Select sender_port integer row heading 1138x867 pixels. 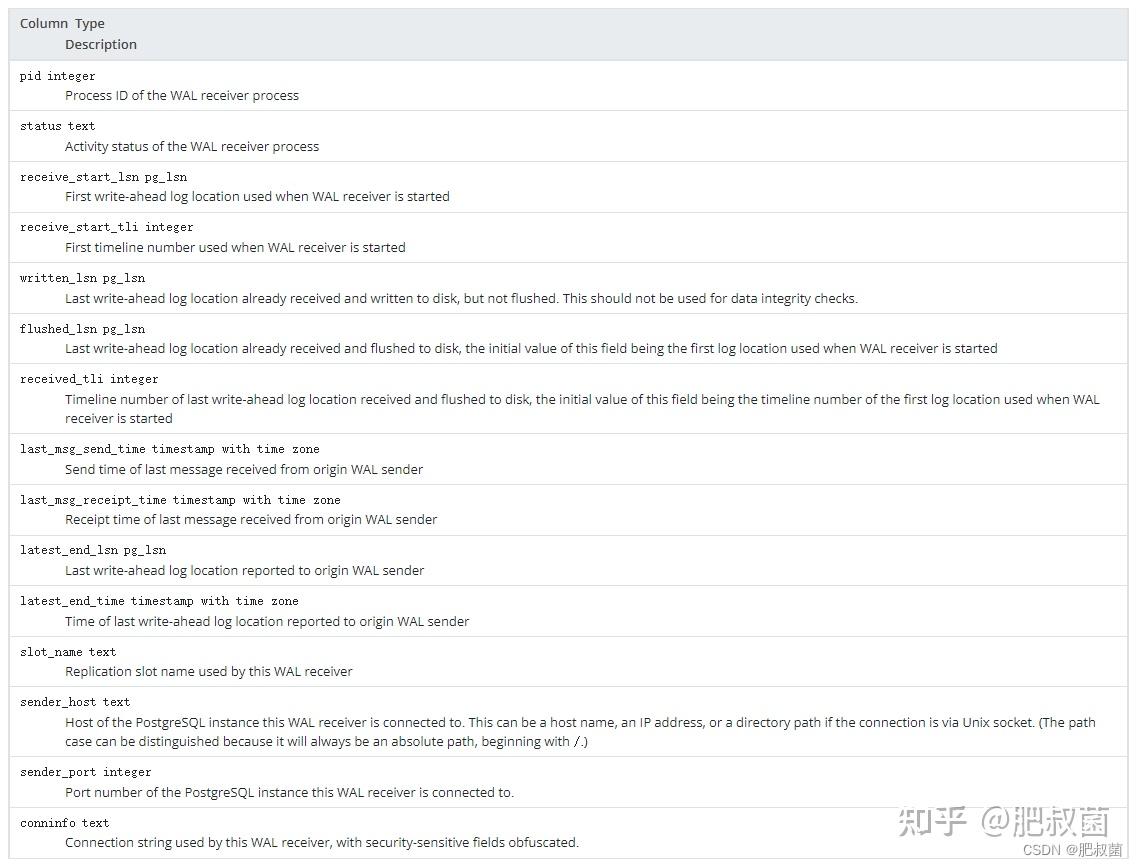[86, 772]
